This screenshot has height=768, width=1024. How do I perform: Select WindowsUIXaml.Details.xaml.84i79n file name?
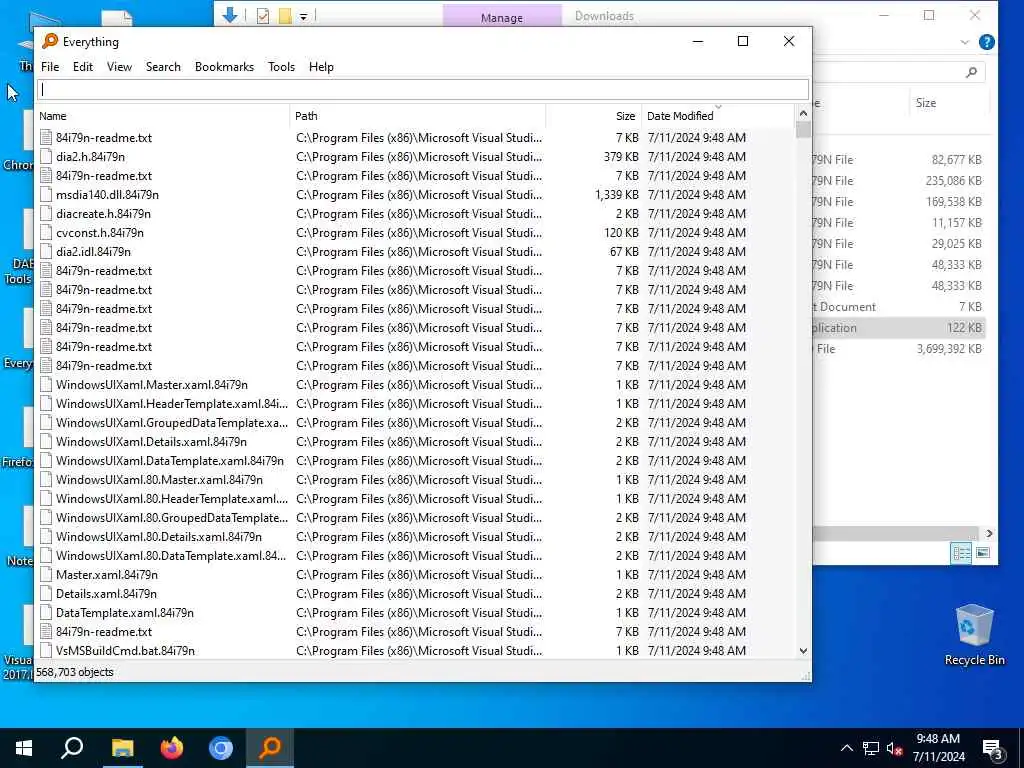[152, 441]
